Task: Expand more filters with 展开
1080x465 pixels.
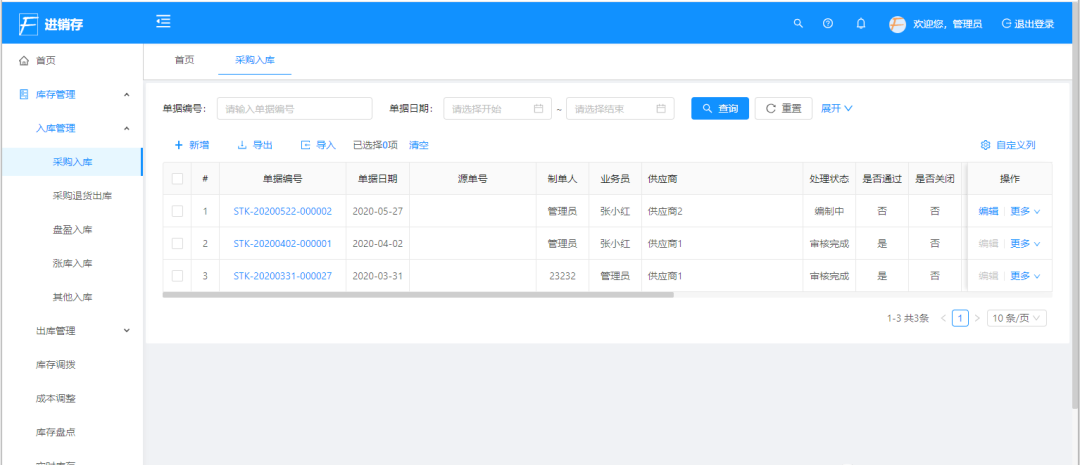Action: [837, 108]
